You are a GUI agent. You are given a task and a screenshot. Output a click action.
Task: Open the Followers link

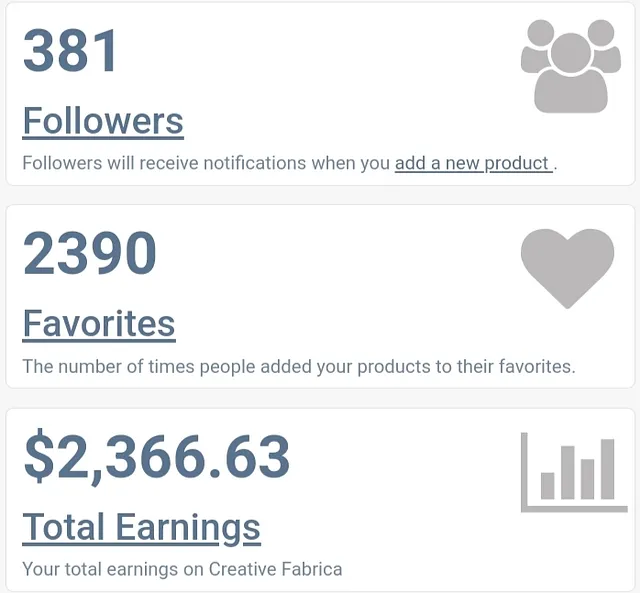pyautogui.click(x=103, y=121)
